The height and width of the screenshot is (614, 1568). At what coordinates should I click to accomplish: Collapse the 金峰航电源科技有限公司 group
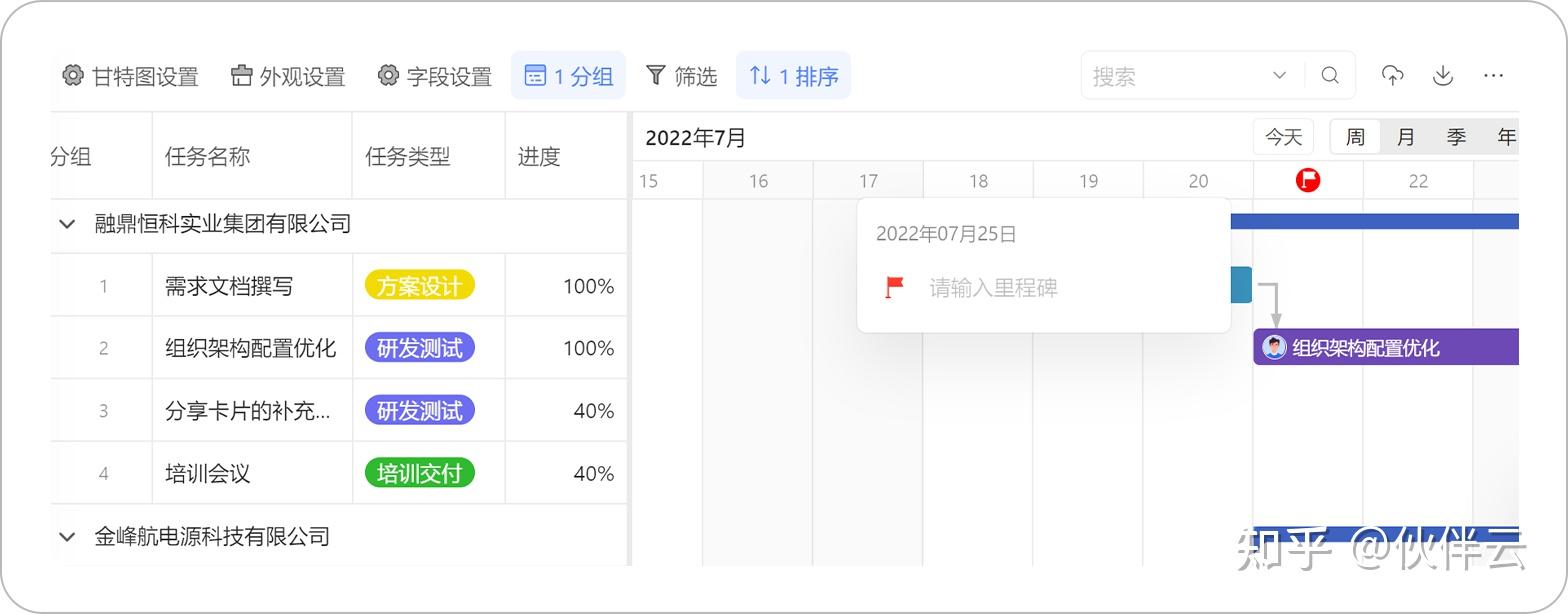click(67, 536)
